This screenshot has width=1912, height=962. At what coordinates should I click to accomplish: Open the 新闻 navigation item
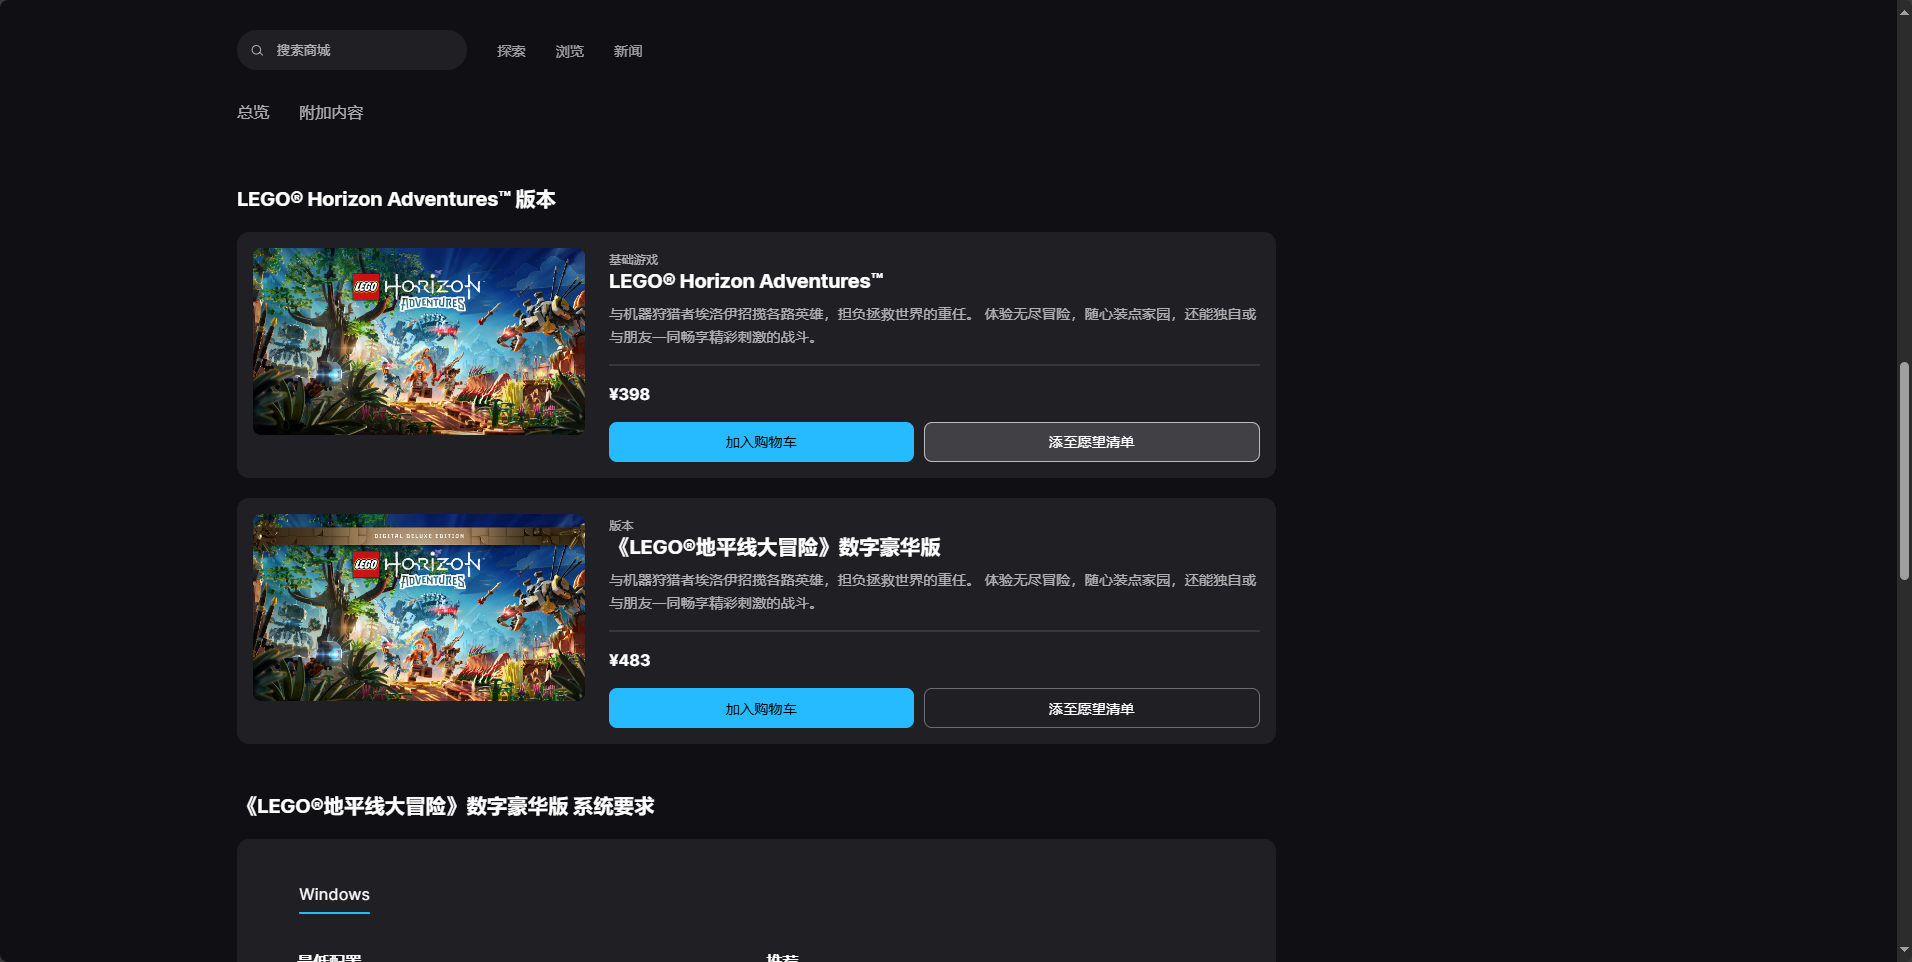[628, 51]
